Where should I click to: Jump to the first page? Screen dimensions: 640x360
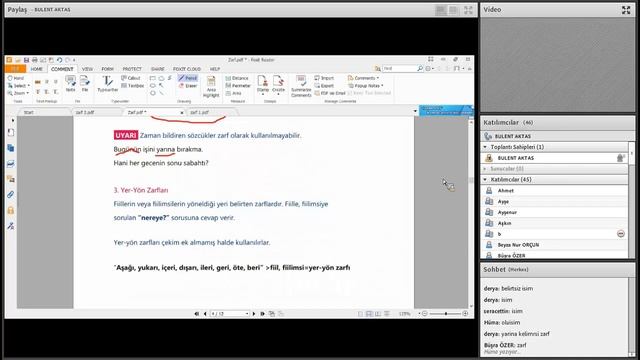coord(197,313)
